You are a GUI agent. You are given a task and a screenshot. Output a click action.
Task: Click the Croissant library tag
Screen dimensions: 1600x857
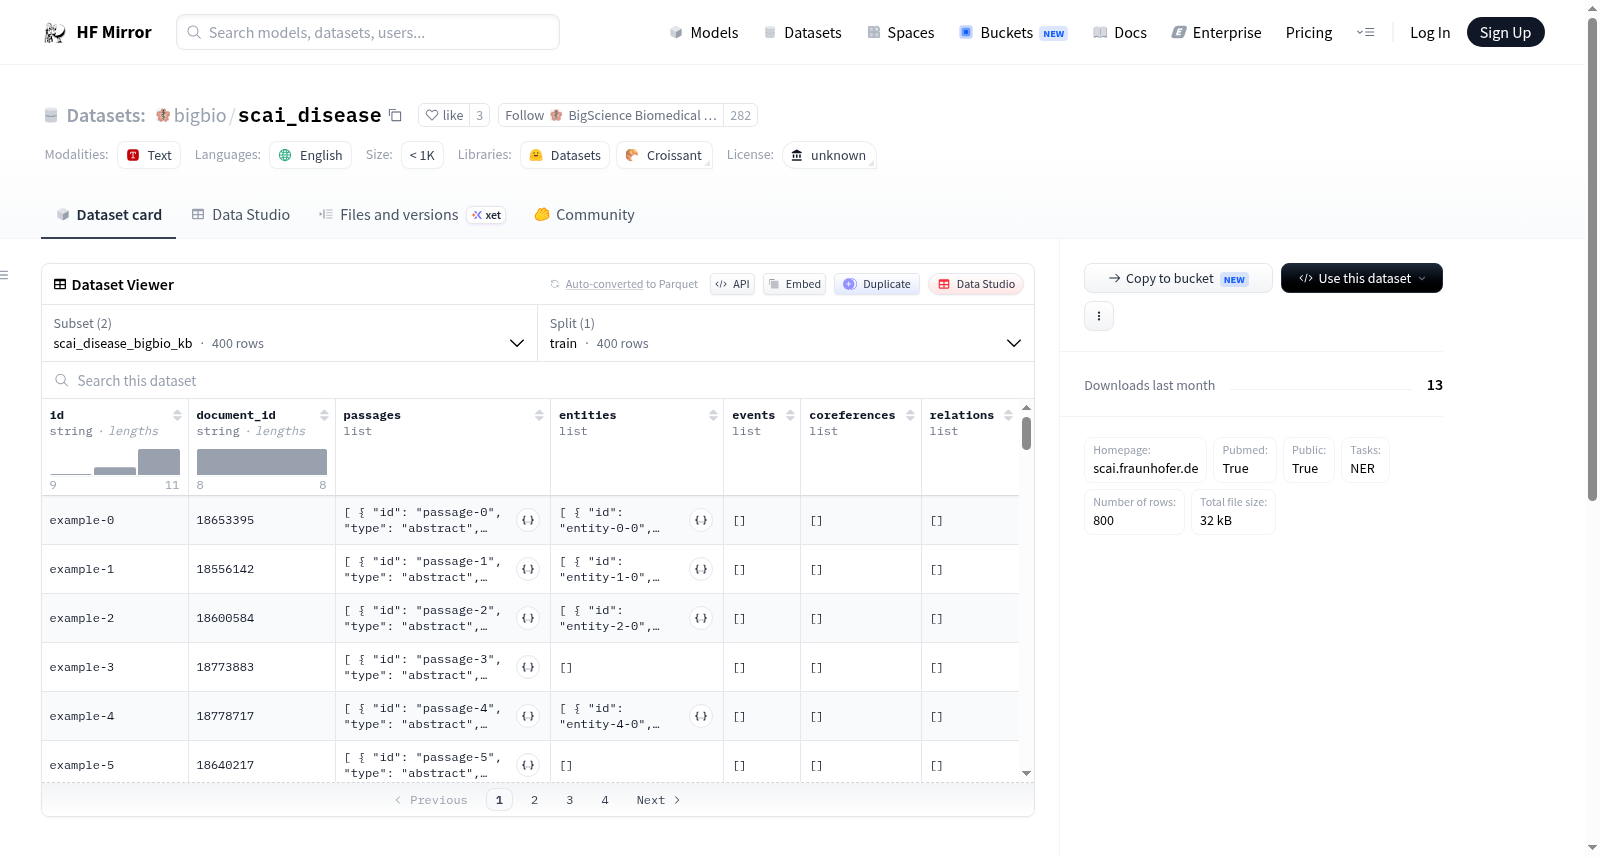(664, 155)
